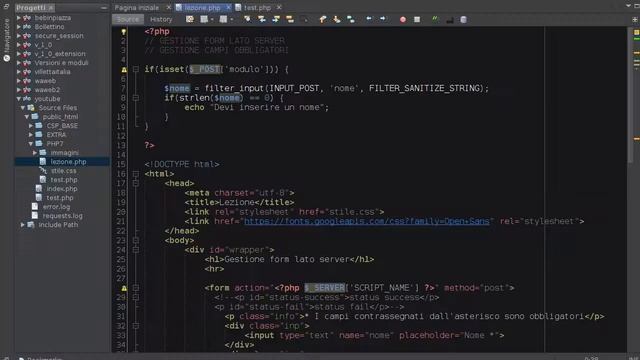Collapse the <body> tag code fold
This screenshot has height=360, width=640.
pos(136,240)
